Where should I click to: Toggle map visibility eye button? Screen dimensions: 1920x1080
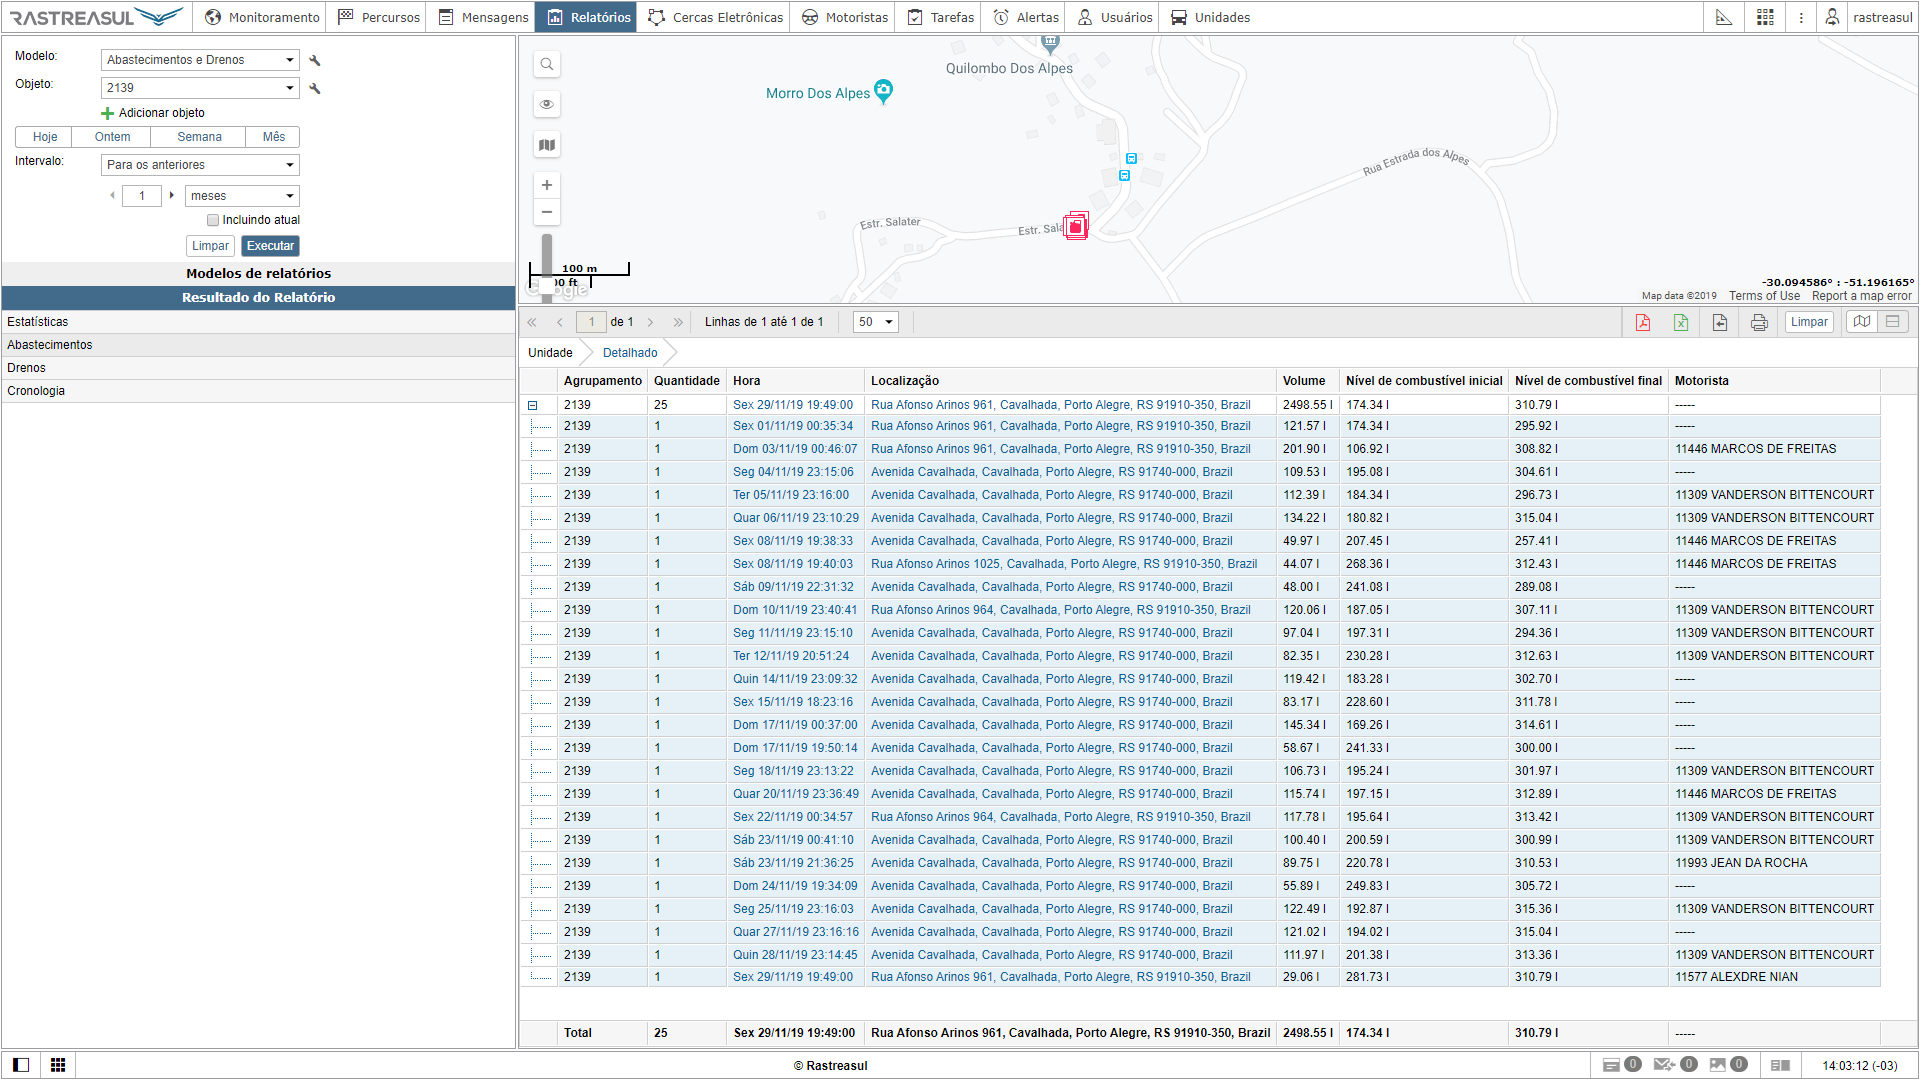pyautogui.click(x=547, y=105)
